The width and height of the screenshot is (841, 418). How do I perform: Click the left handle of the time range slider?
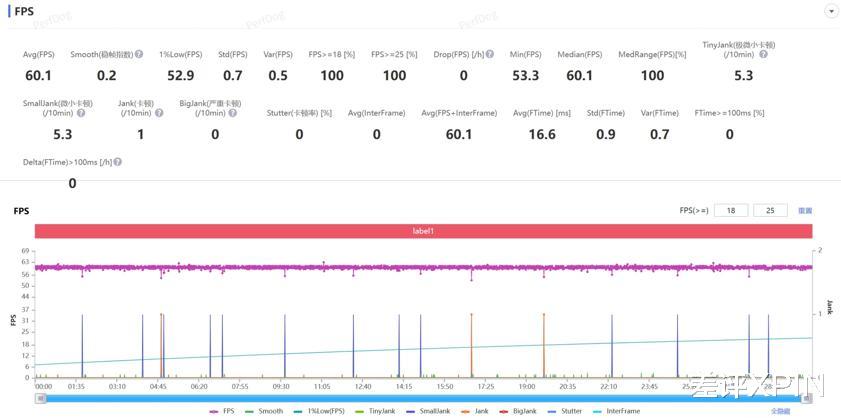tap(39, 398)
